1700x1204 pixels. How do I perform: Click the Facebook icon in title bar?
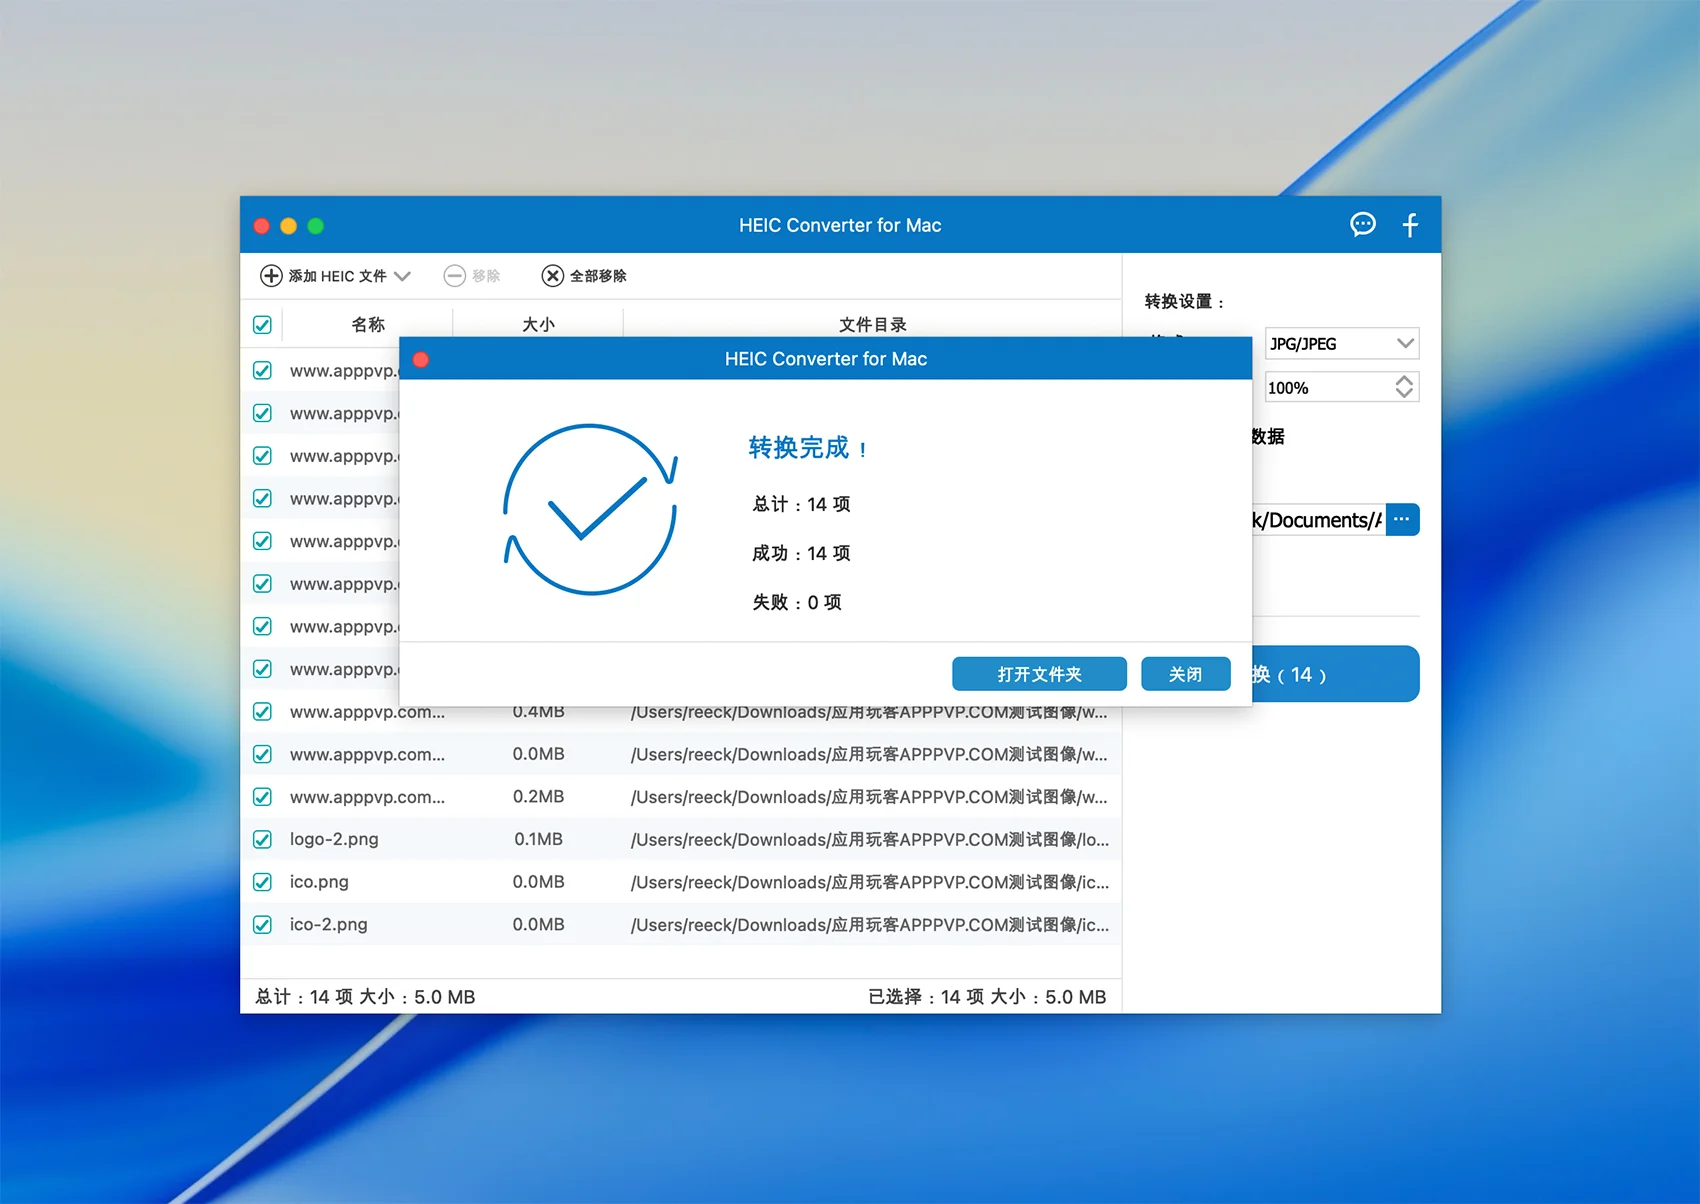1410,225
